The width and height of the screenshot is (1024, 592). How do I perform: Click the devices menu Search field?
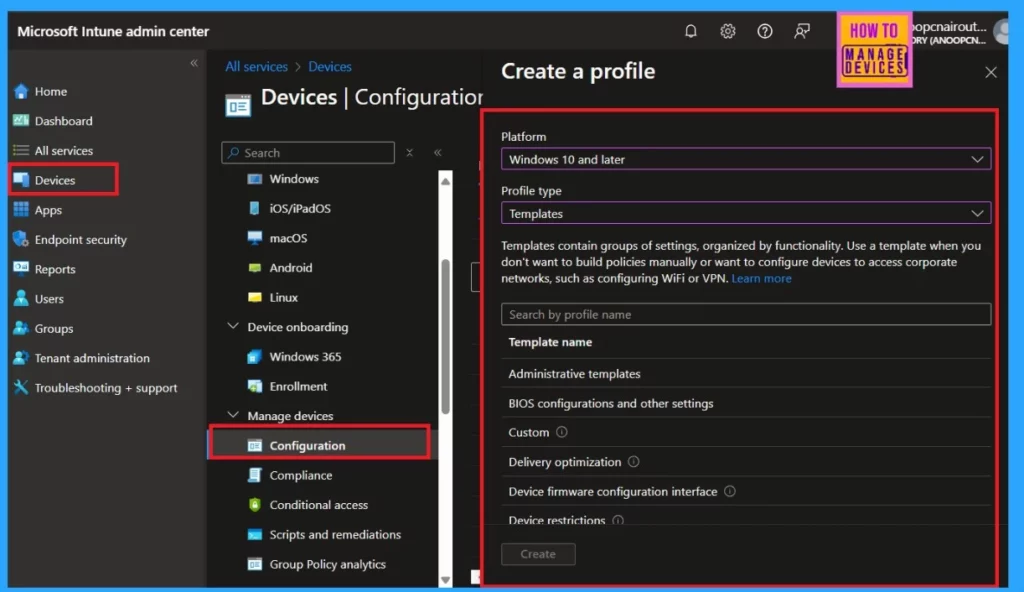[308, 152]
